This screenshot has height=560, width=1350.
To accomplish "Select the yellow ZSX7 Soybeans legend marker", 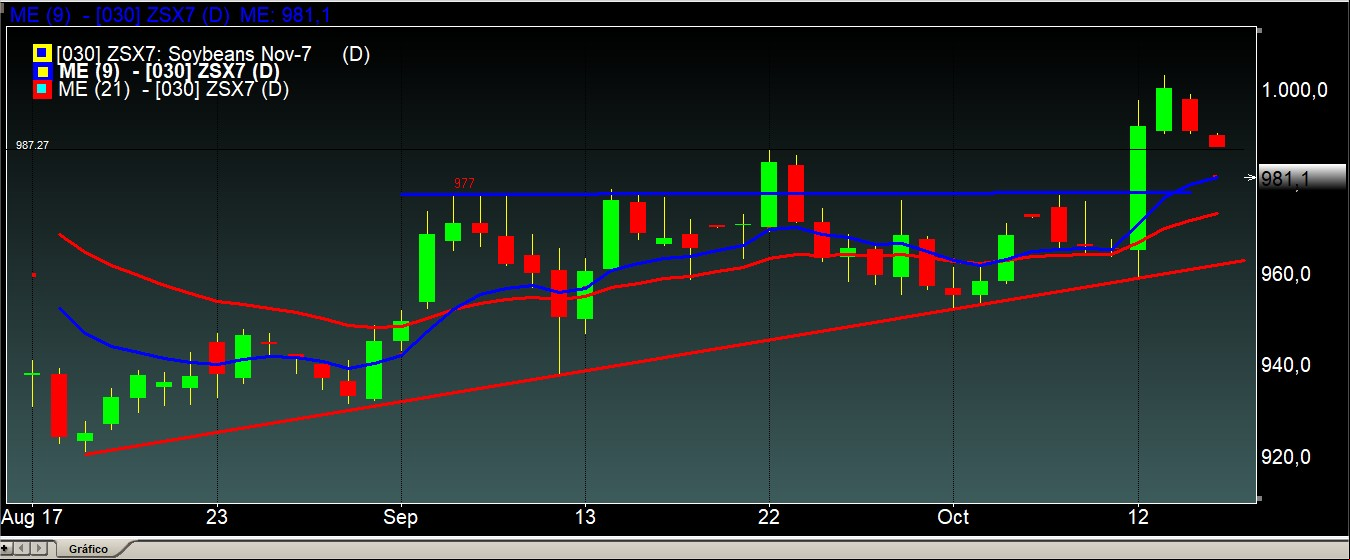I will (41, 53).
